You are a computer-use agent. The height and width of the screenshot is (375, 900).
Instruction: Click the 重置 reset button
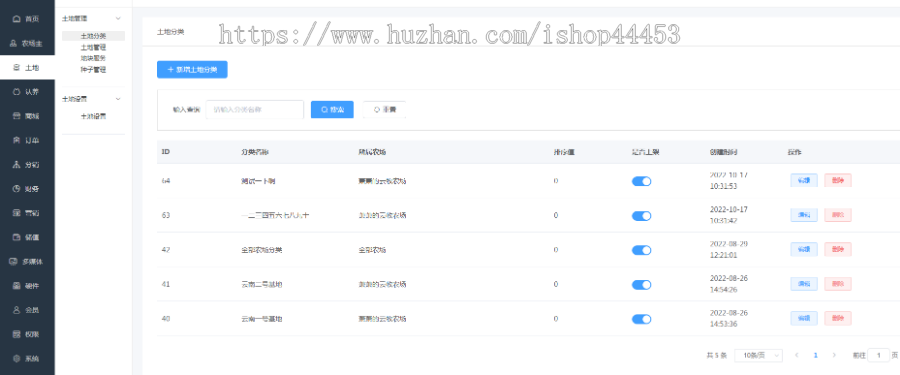(x=385, y=109)
